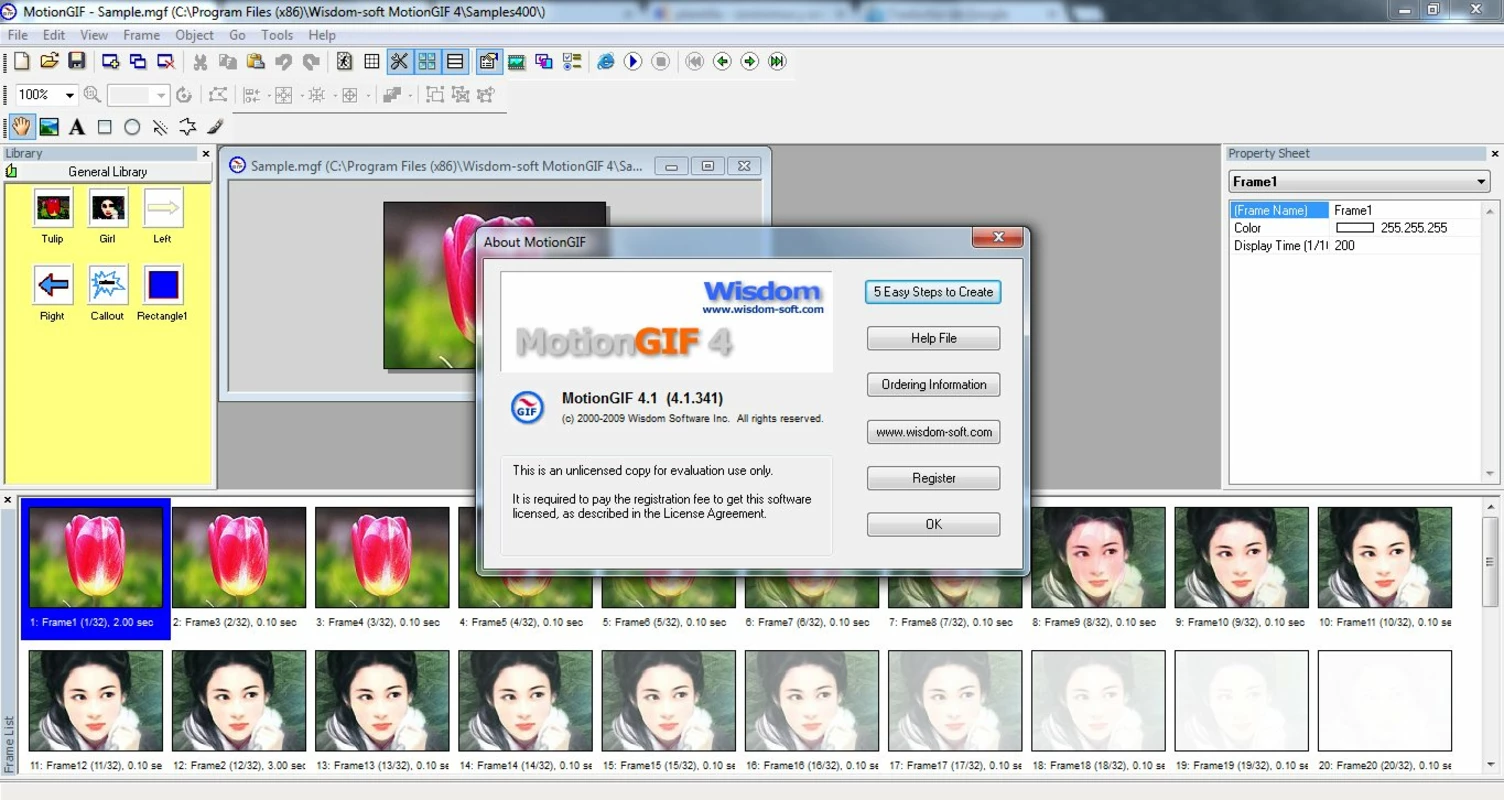Jump to first frame icon
1504x800 pixels.
tap(695, 61)
